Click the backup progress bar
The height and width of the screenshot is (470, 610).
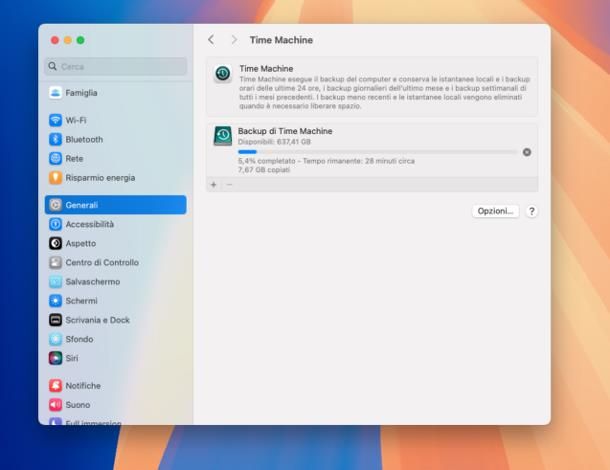pyautogui.click(x=378, y=152)
